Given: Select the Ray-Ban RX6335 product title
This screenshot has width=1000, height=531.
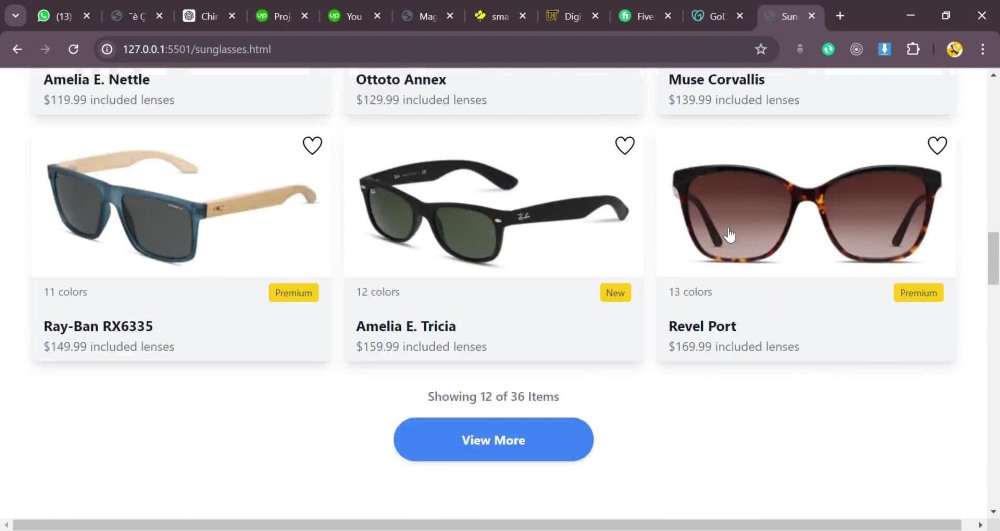Looking at the screenshot, I should (x=98, y=326).
